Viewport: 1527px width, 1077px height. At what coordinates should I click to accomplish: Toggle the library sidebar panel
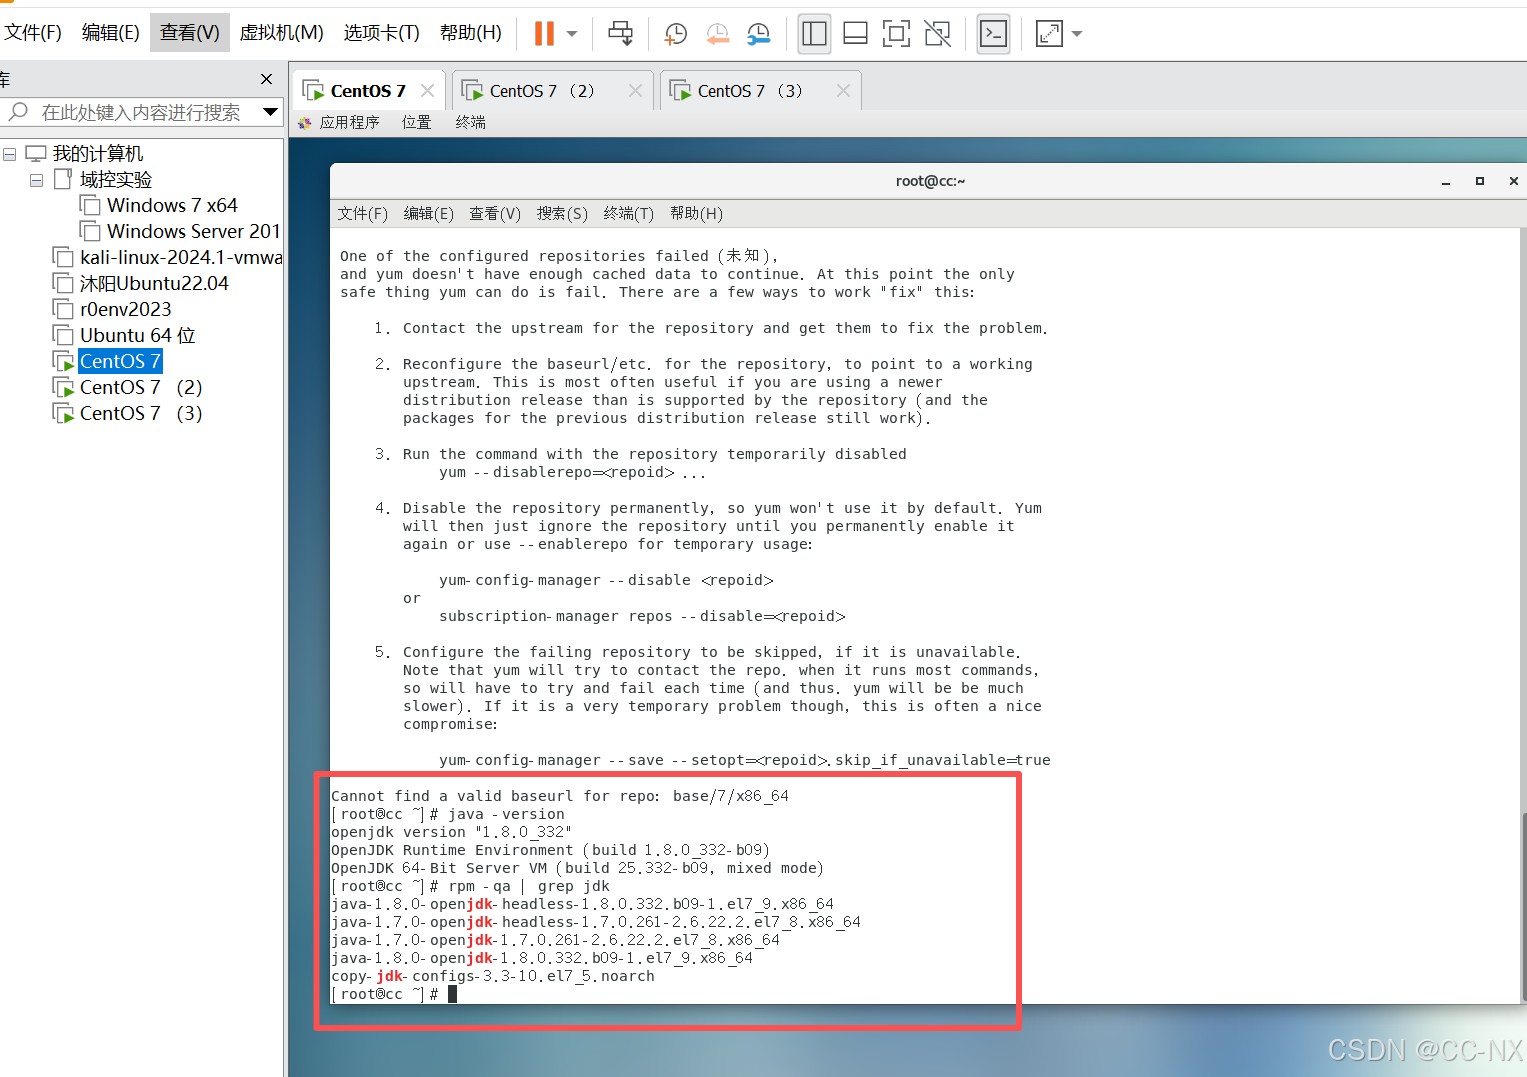point(815,33)
